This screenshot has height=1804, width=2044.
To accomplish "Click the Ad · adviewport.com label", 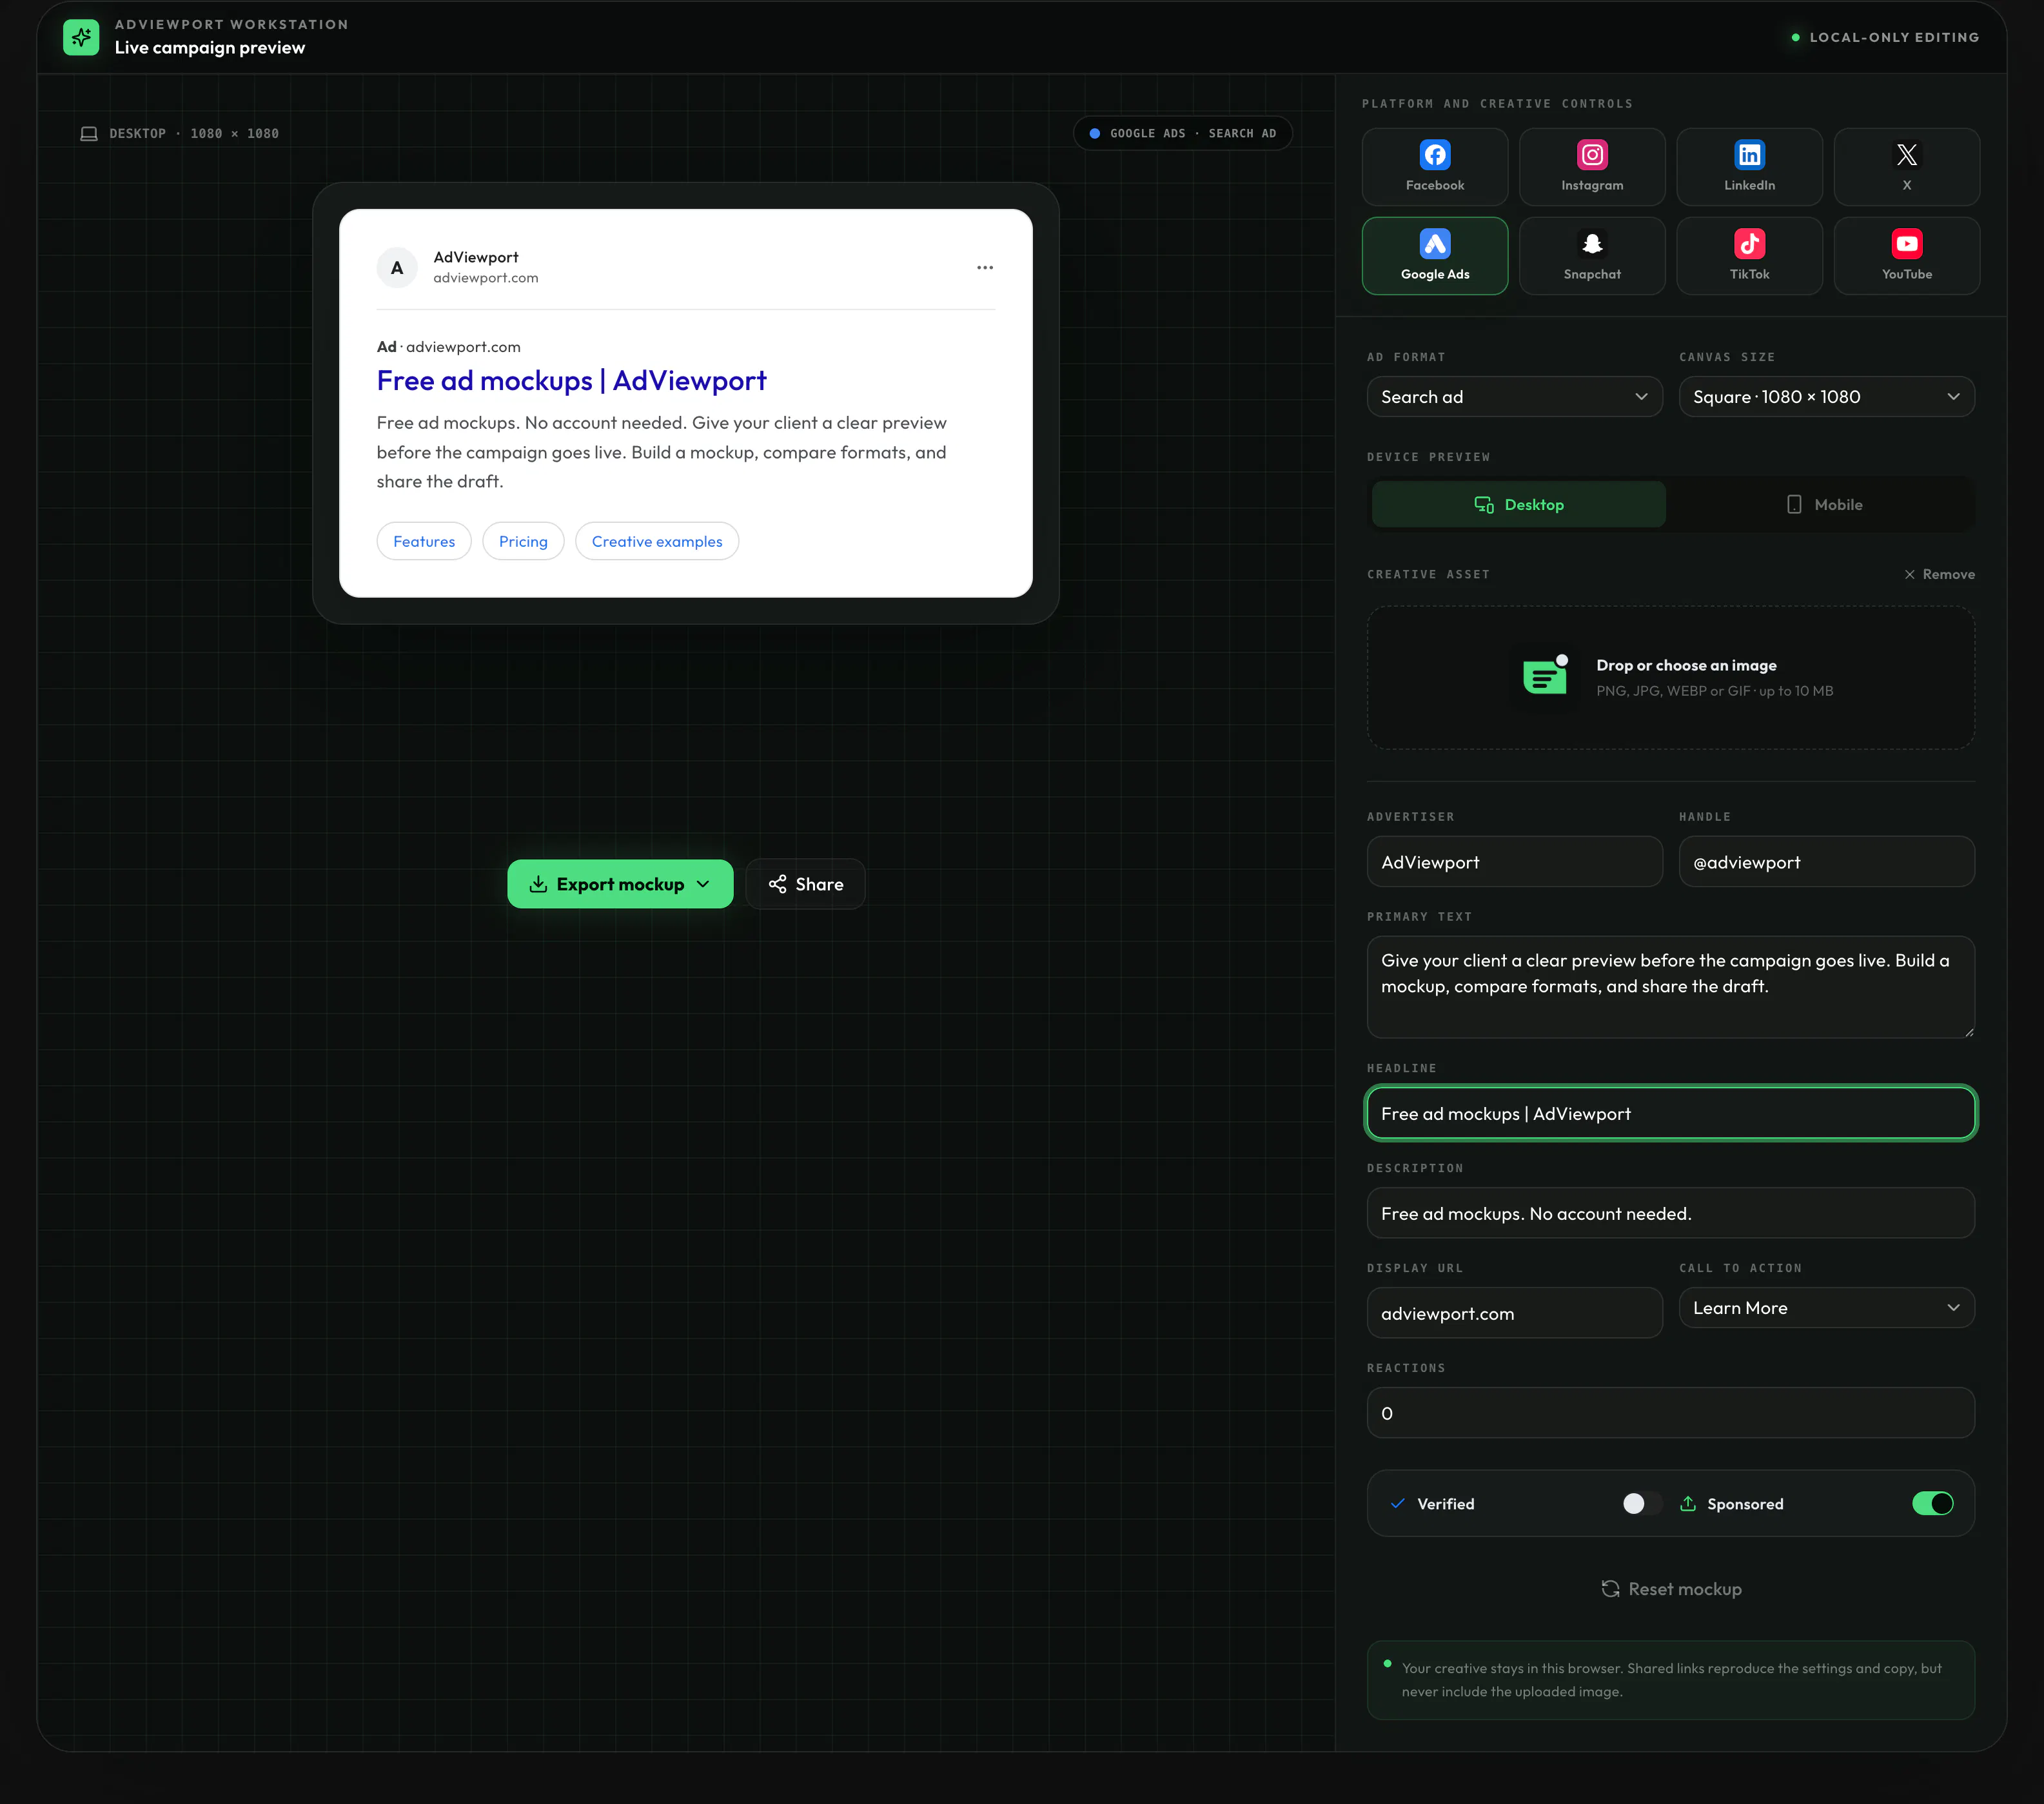I will tap(448, 347).
